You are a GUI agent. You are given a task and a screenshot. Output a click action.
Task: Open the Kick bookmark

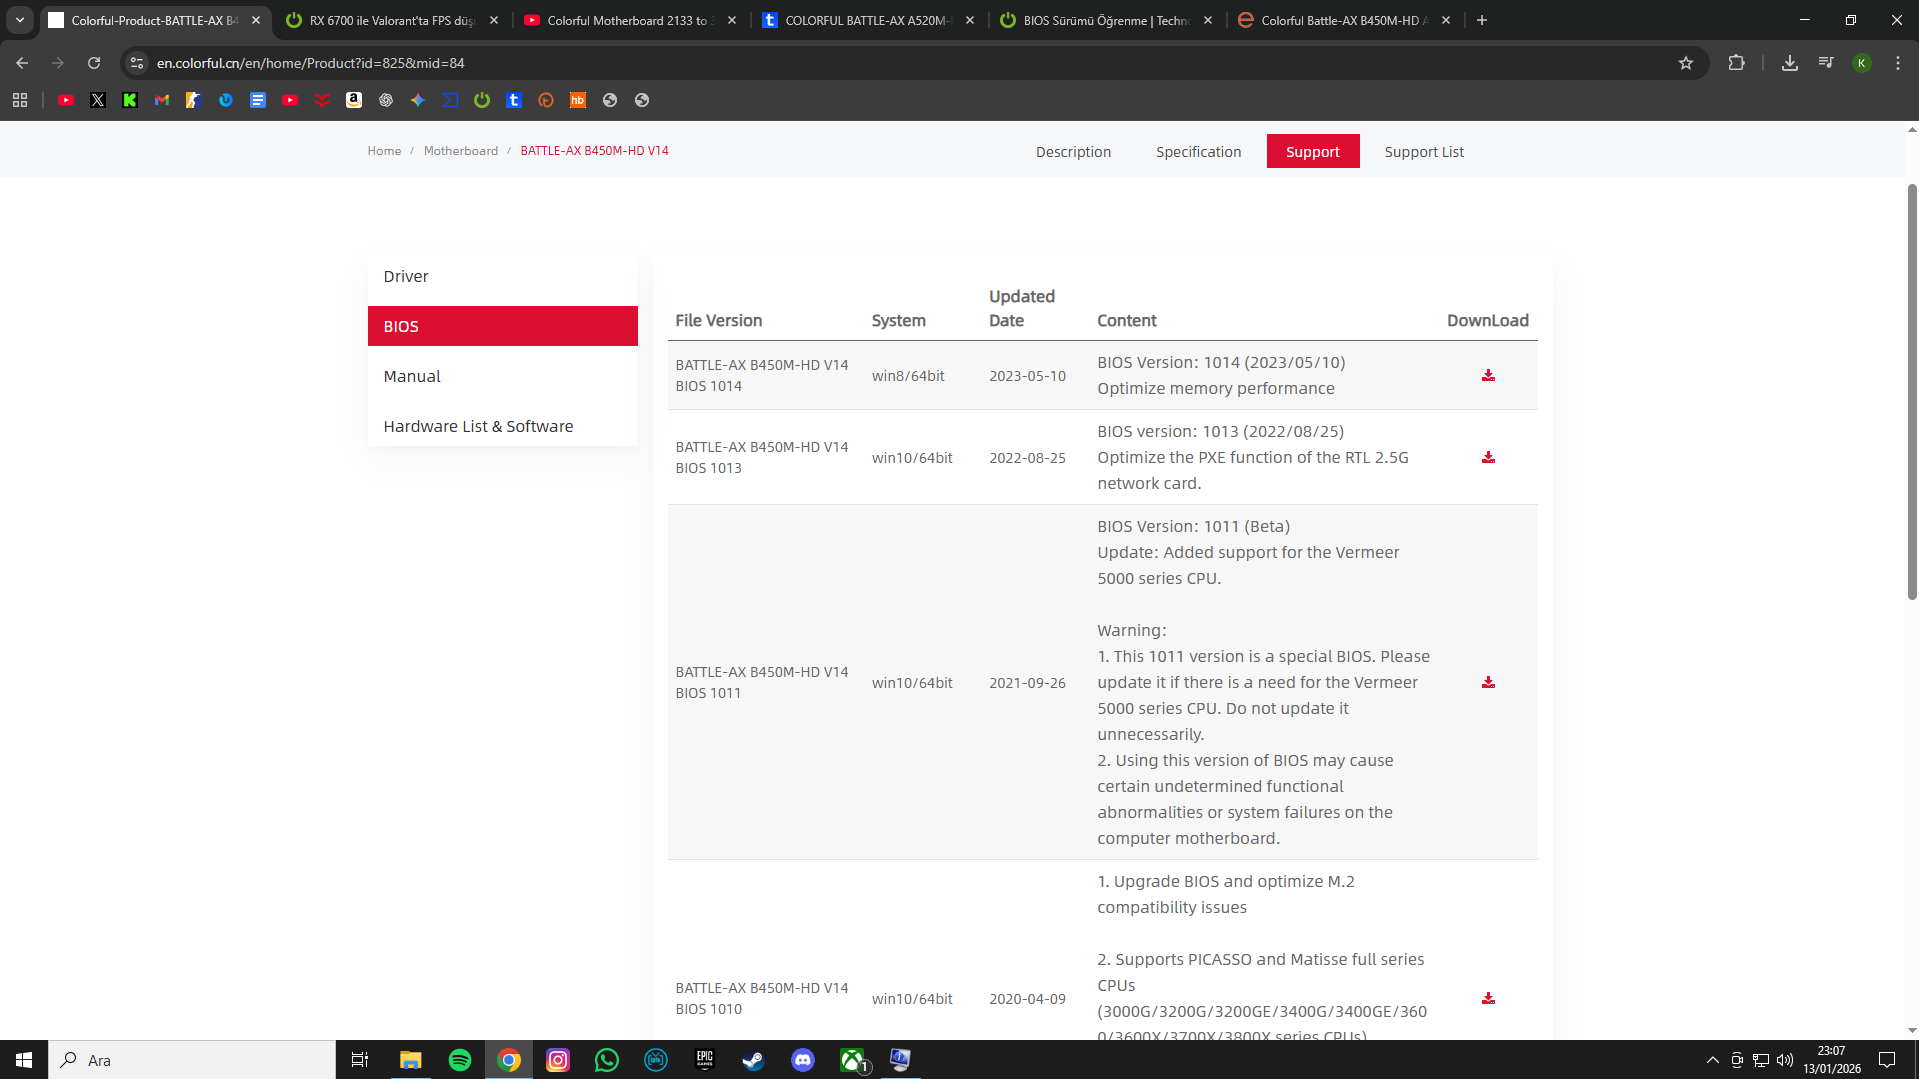[130, 100]
